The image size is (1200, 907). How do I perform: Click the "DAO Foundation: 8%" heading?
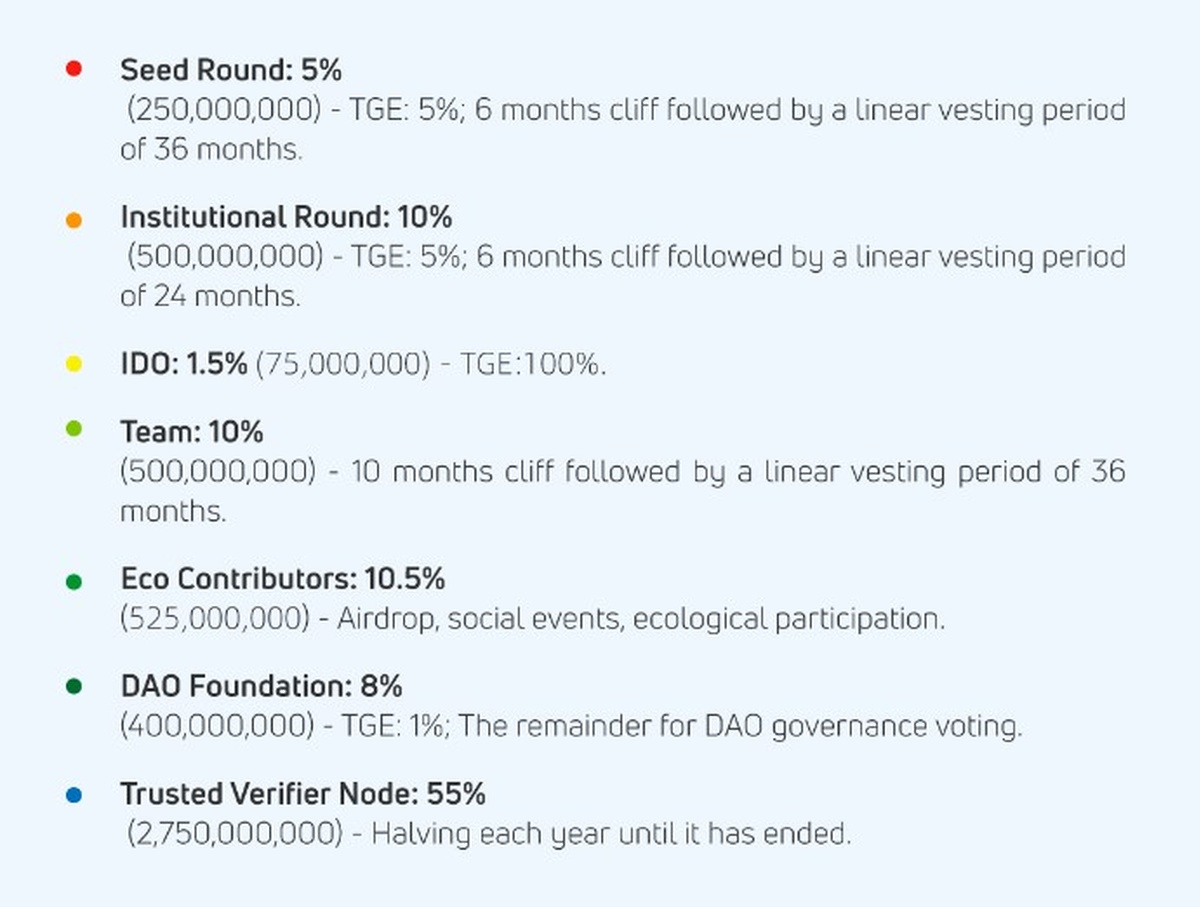[261, 687]
